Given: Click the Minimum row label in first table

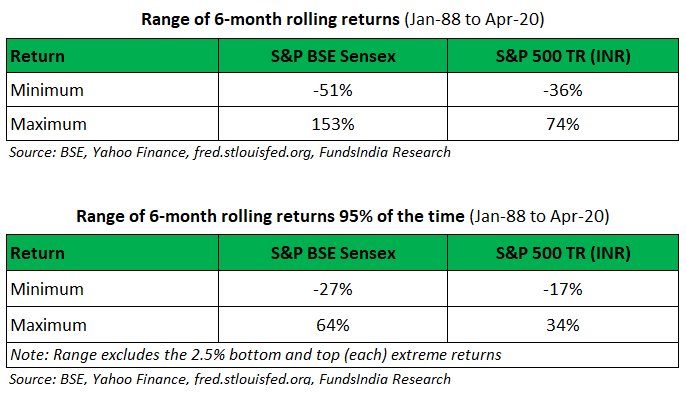Looking at the screenshot, I should [x=47, y=90].
